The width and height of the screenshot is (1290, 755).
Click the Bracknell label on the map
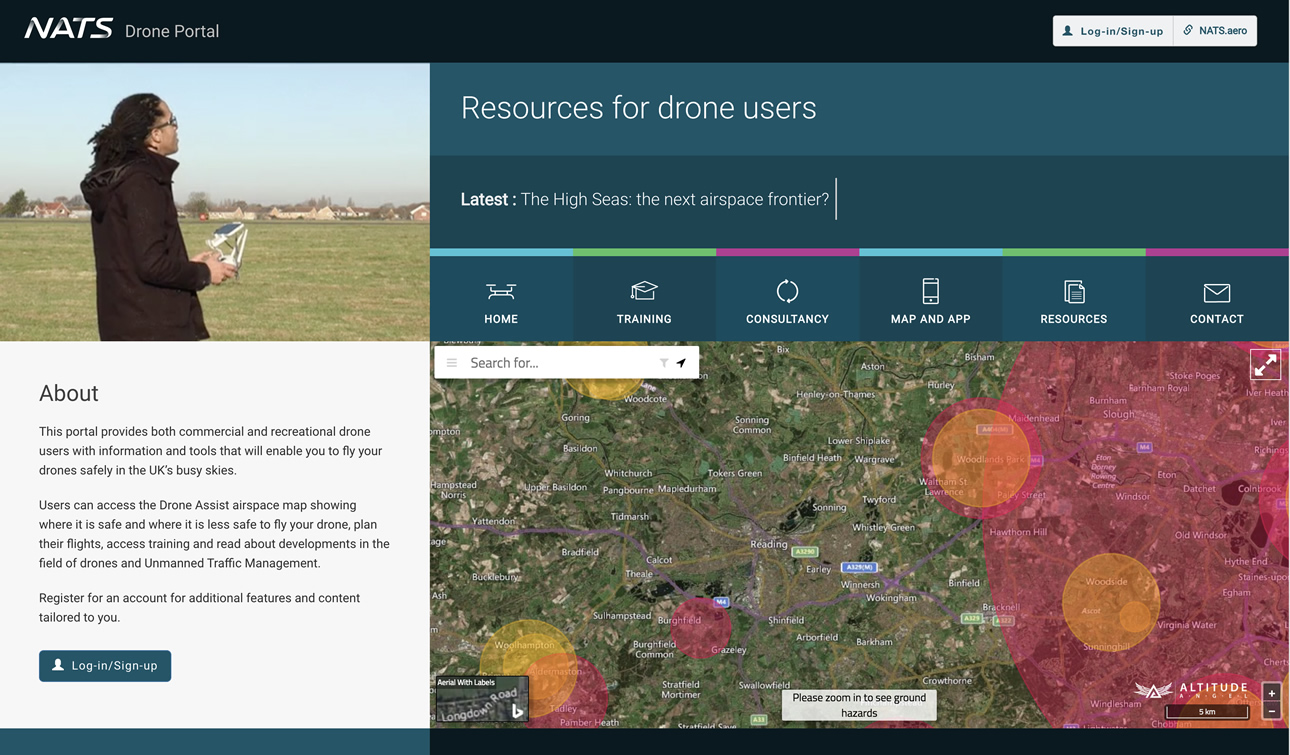pyautogui.click(x=1001, y=607)
